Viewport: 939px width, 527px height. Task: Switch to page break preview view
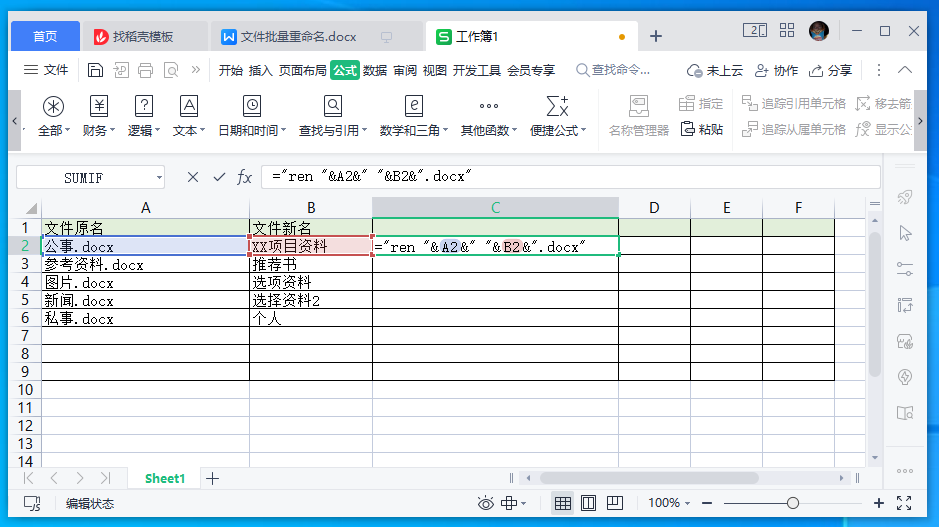click(589, 503)
